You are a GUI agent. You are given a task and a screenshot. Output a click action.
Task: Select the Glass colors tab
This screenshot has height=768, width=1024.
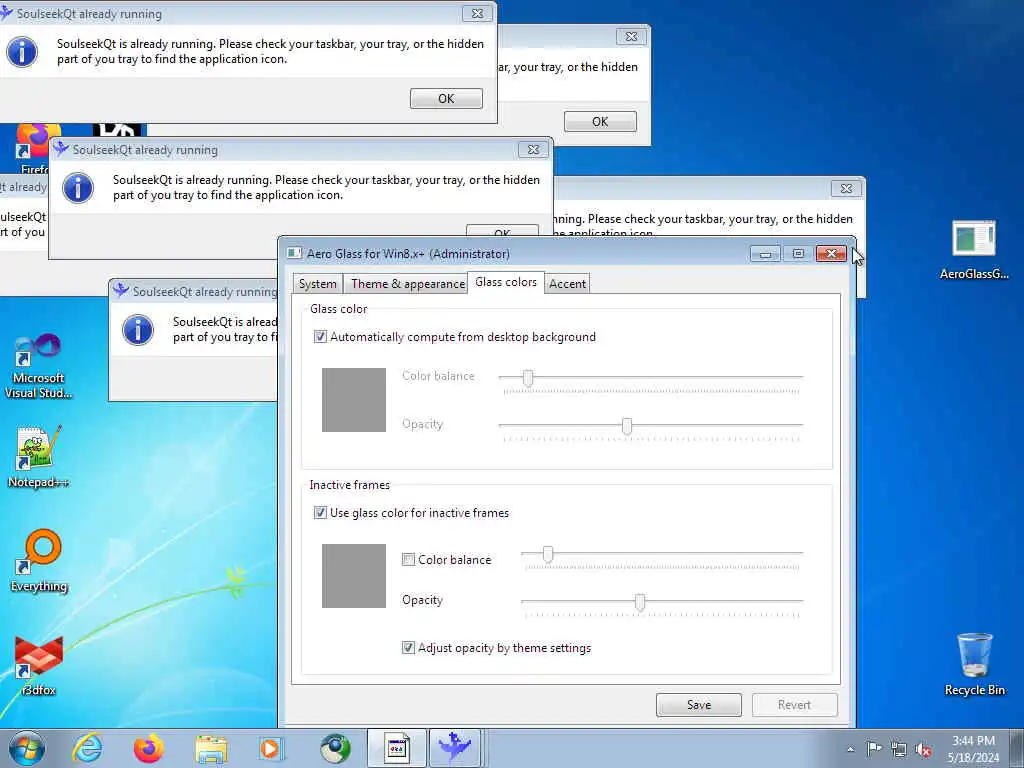(x=505, y=282)
